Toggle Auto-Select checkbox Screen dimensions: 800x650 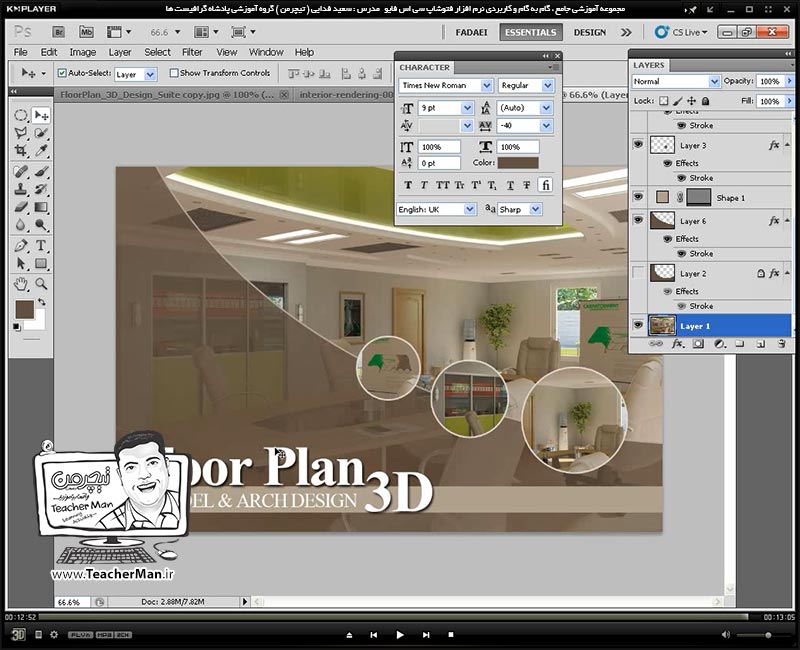coord(62,73)
